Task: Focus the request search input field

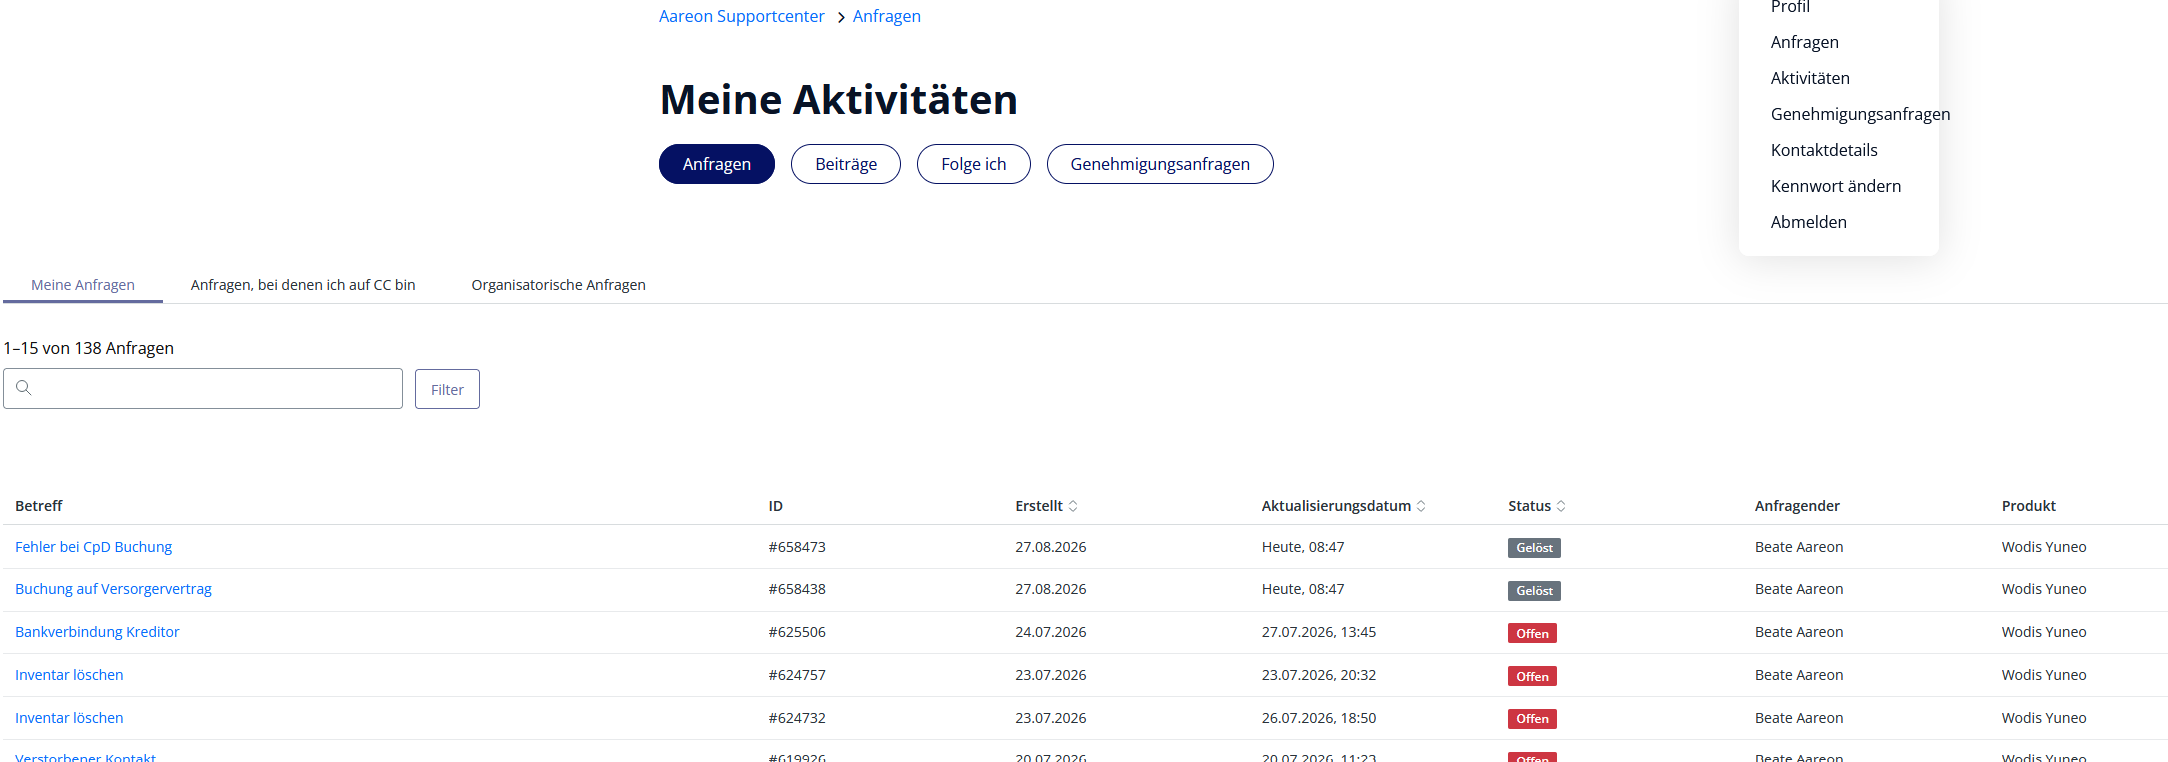Action: click(203, 388)
